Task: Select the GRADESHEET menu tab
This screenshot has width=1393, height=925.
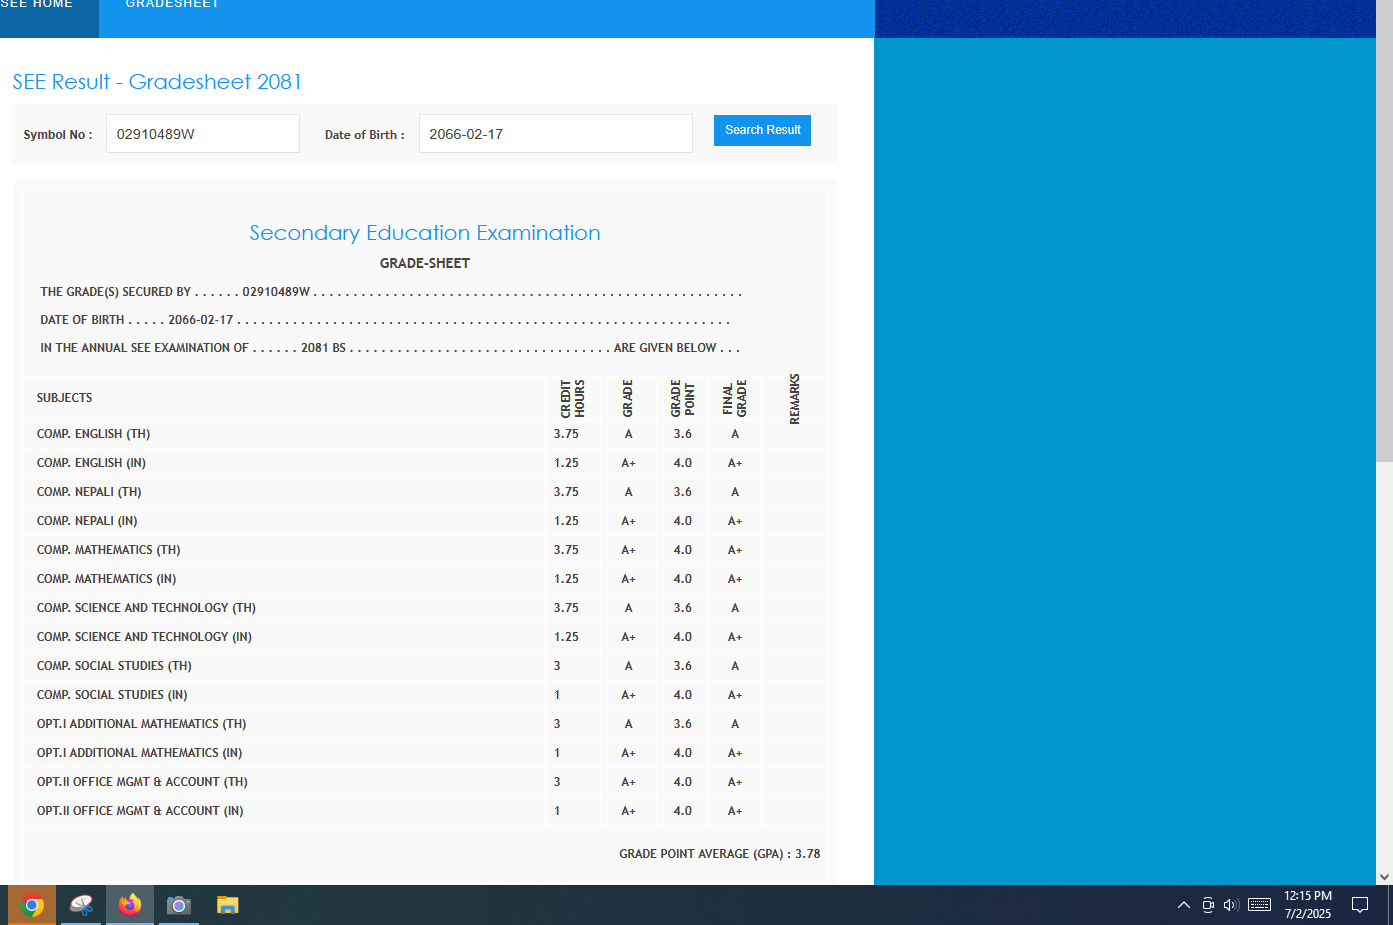Action: coord(172,8)
